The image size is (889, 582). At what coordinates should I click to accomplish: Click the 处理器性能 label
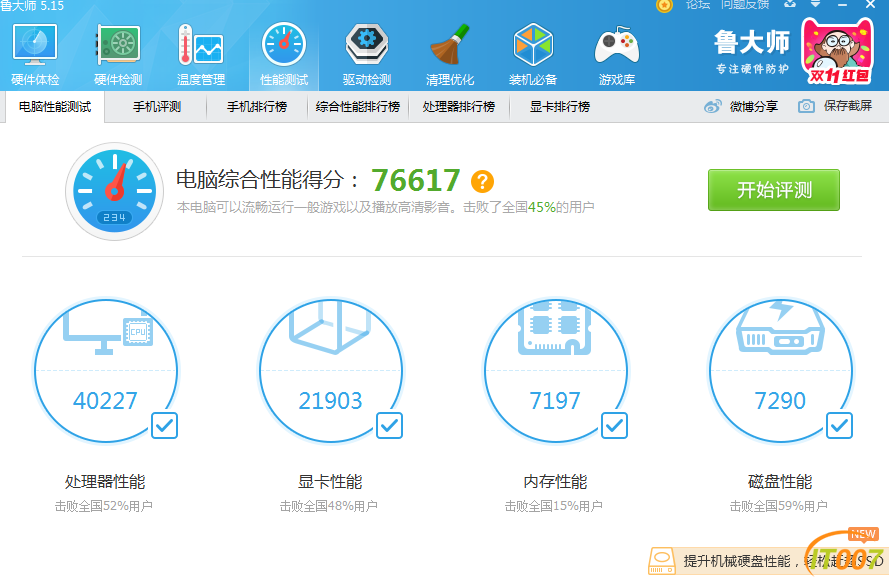(x=105, y=482)
